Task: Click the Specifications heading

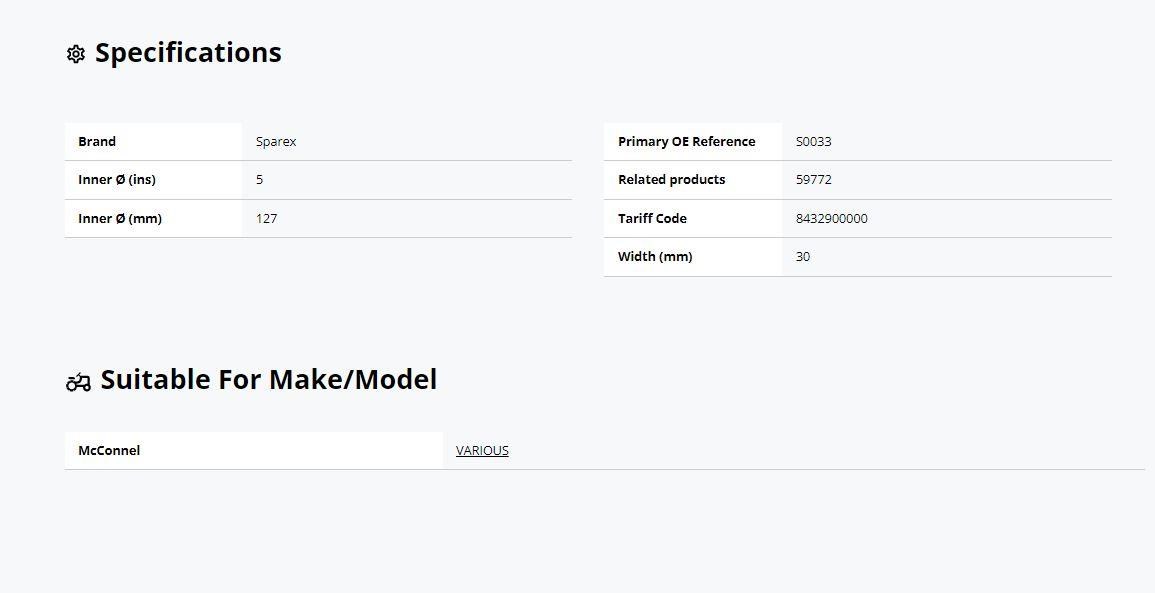Action: pyautogui.click(x=188, y=52)
